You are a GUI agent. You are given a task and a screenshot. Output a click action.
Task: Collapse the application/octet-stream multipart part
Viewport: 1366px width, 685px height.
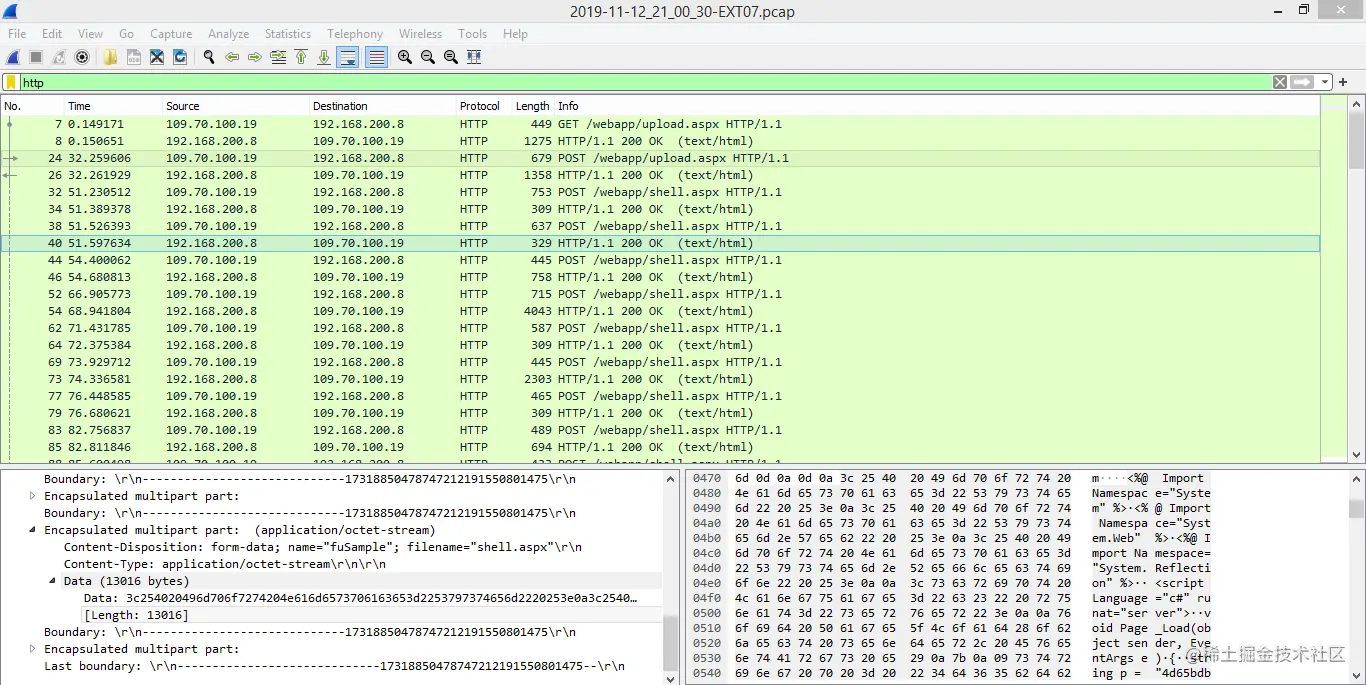click(31, 529)
